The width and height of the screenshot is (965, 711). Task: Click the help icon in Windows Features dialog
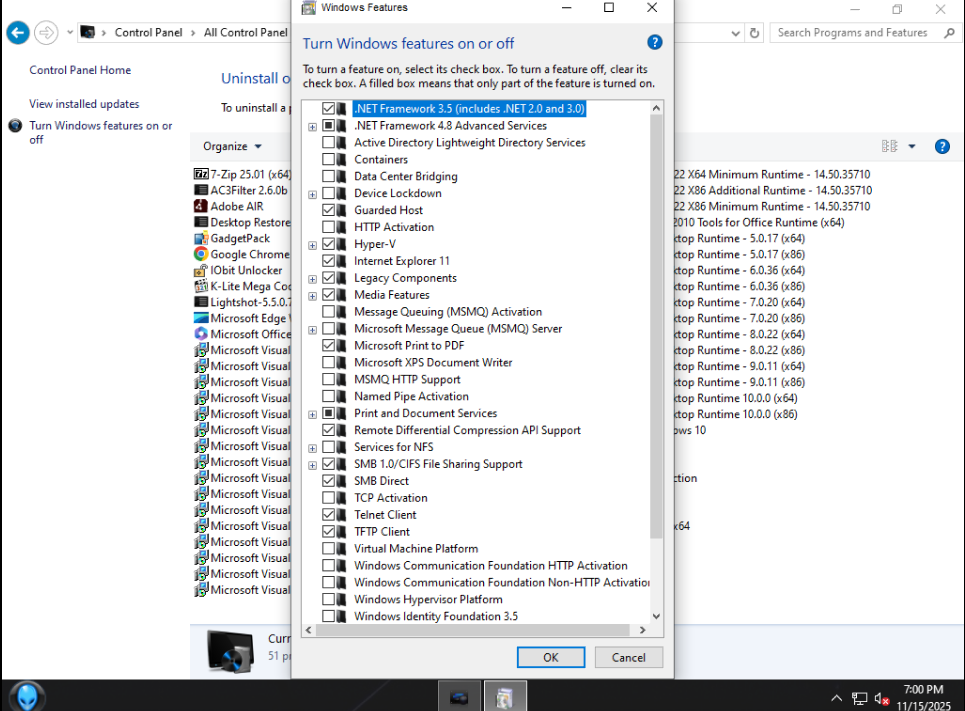655,42
